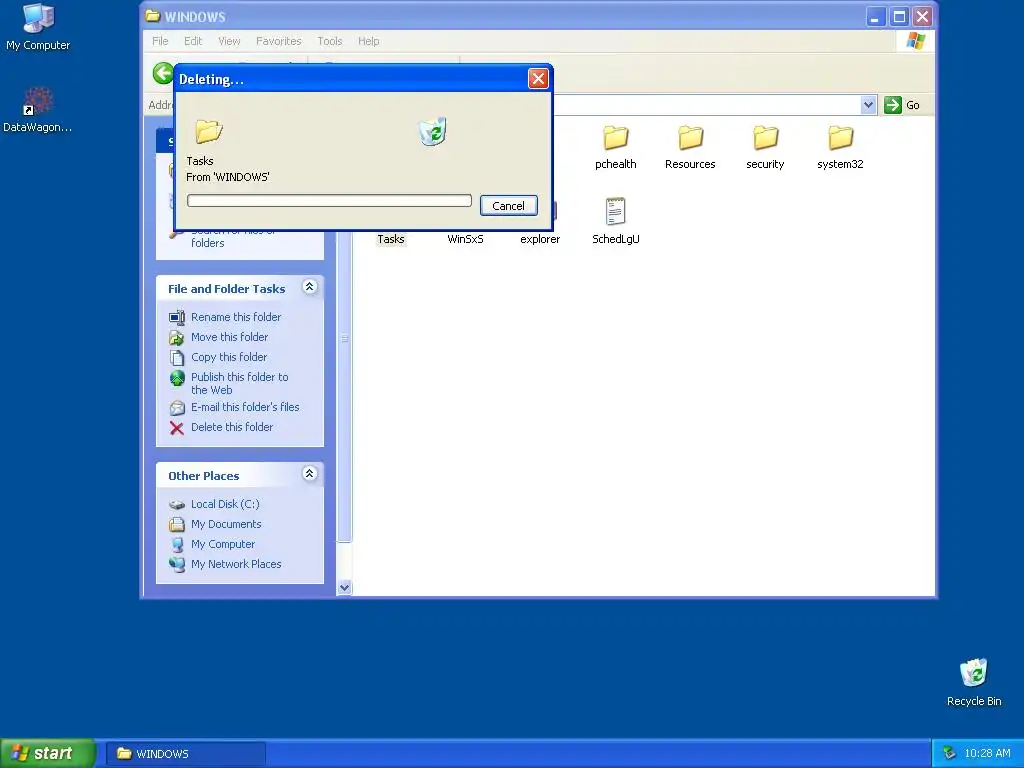Collapse the Other Places panel
This screenshot has height=768, width=1024.
tap(310, 473)
